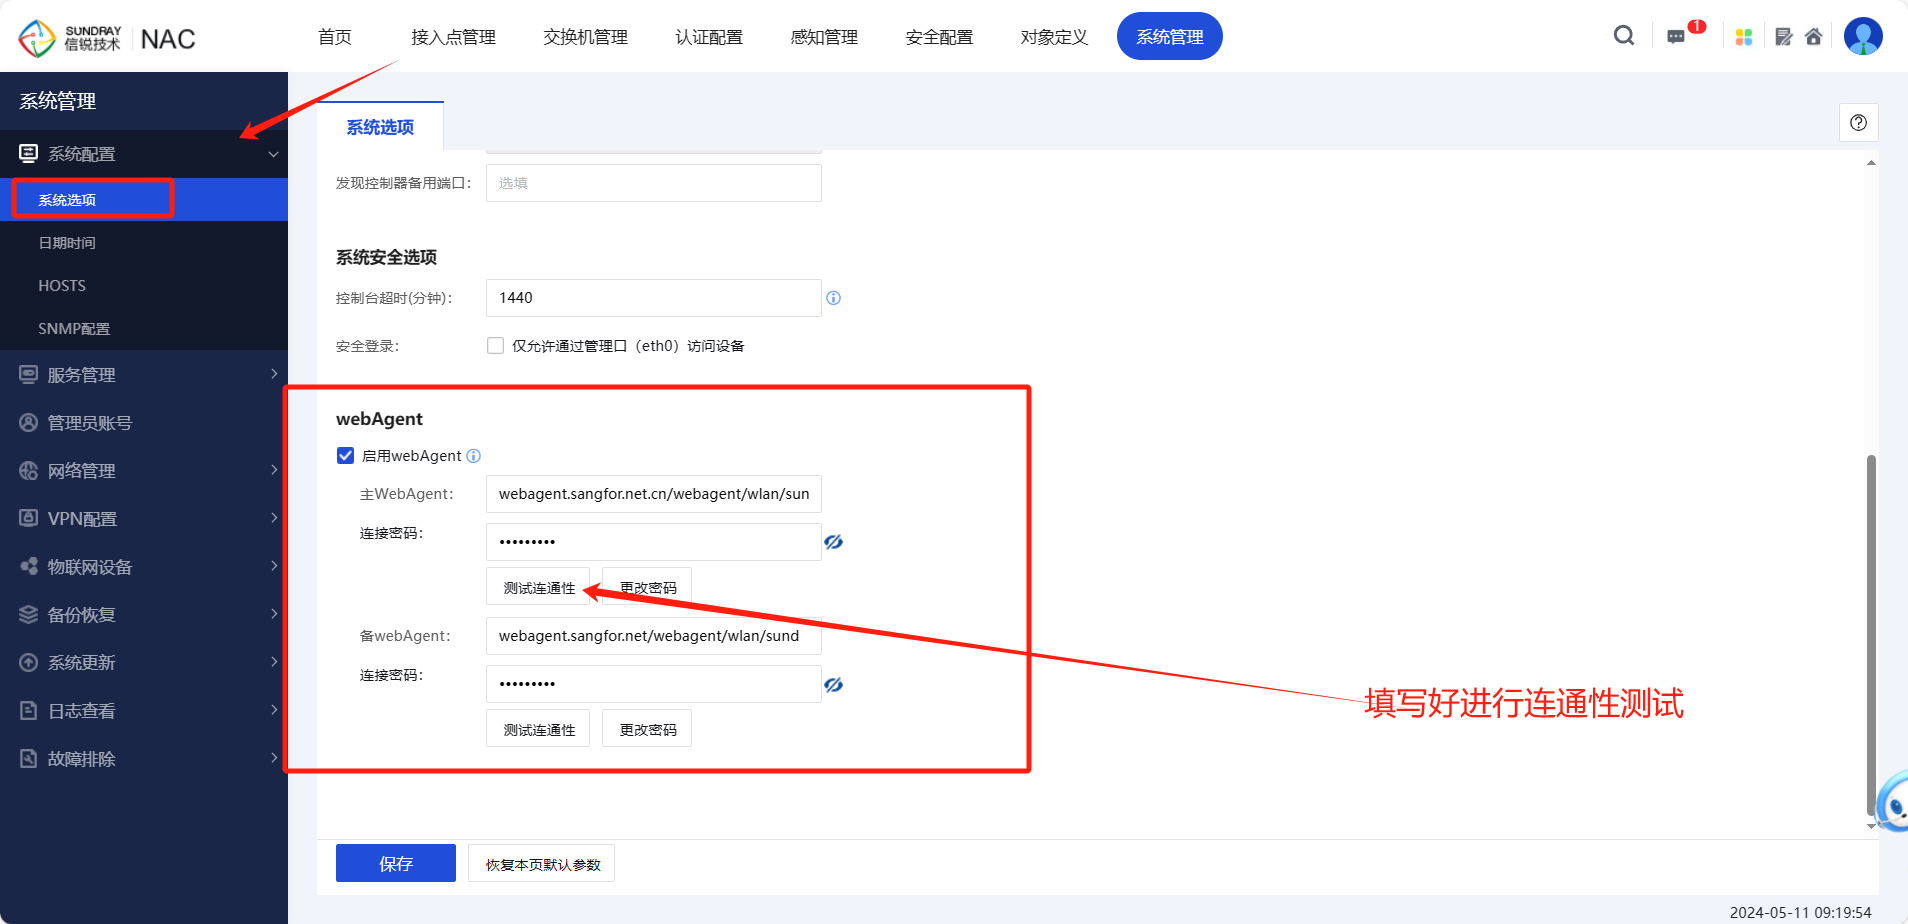Click 更改密码 under main WebAgent
The height and width of the screenshot is (924, 1908).
pos(647,587)
